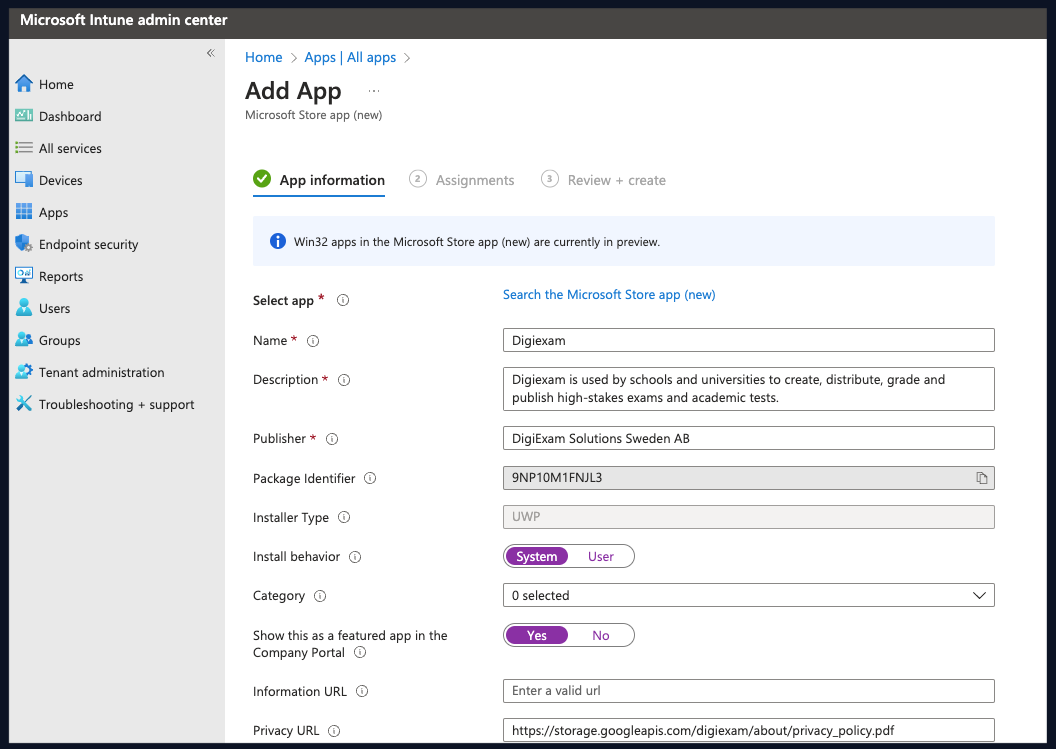Click info icon next to Publisher
This screenshot has height=749, width=1056.
331,439
